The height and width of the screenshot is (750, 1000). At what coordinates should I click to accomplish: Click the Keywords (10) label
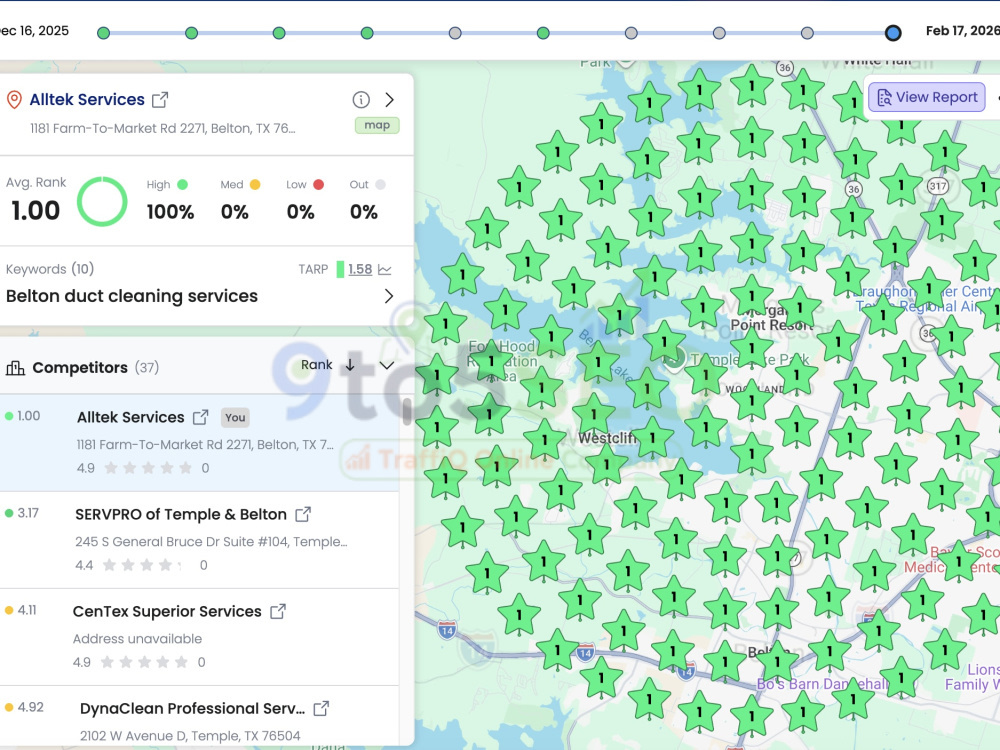coord(50,269)
